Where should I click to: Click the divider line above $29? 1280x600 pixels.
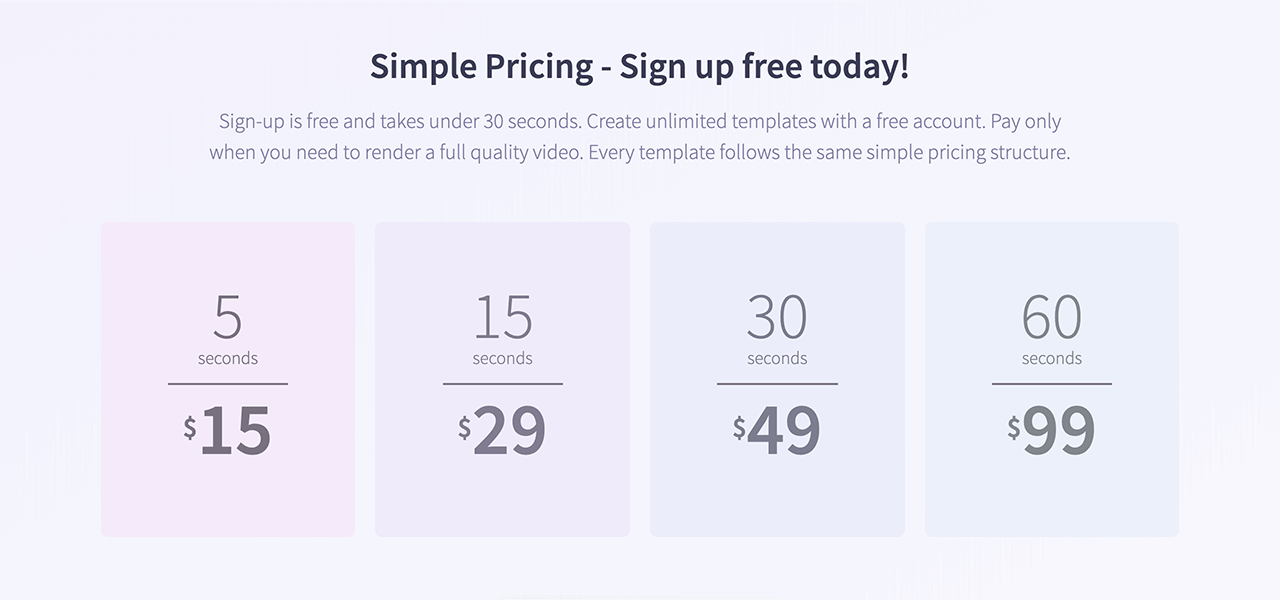point(502,383)
